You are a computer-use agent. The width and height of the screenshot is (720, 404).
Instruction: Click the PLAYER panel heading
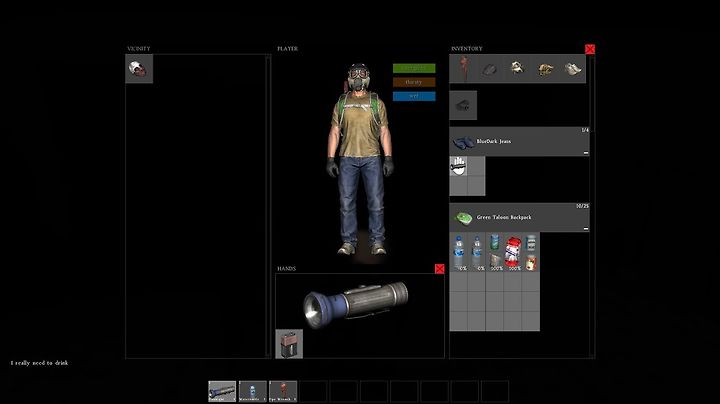(287, 48)
